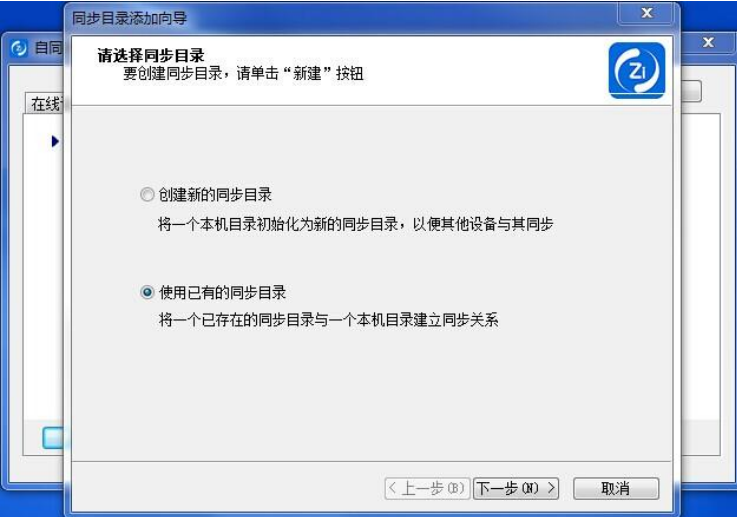The image size is (737, 517).
Task: Click the description 将一个已存在的同步目录与一个本机目录建立同步关系
Action: click(329, 320)
